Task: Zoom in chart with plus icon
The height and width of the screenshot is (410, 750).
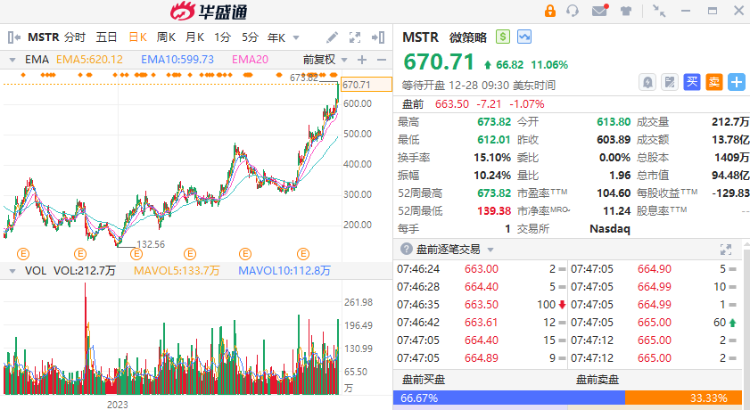Action: (362, 60)
